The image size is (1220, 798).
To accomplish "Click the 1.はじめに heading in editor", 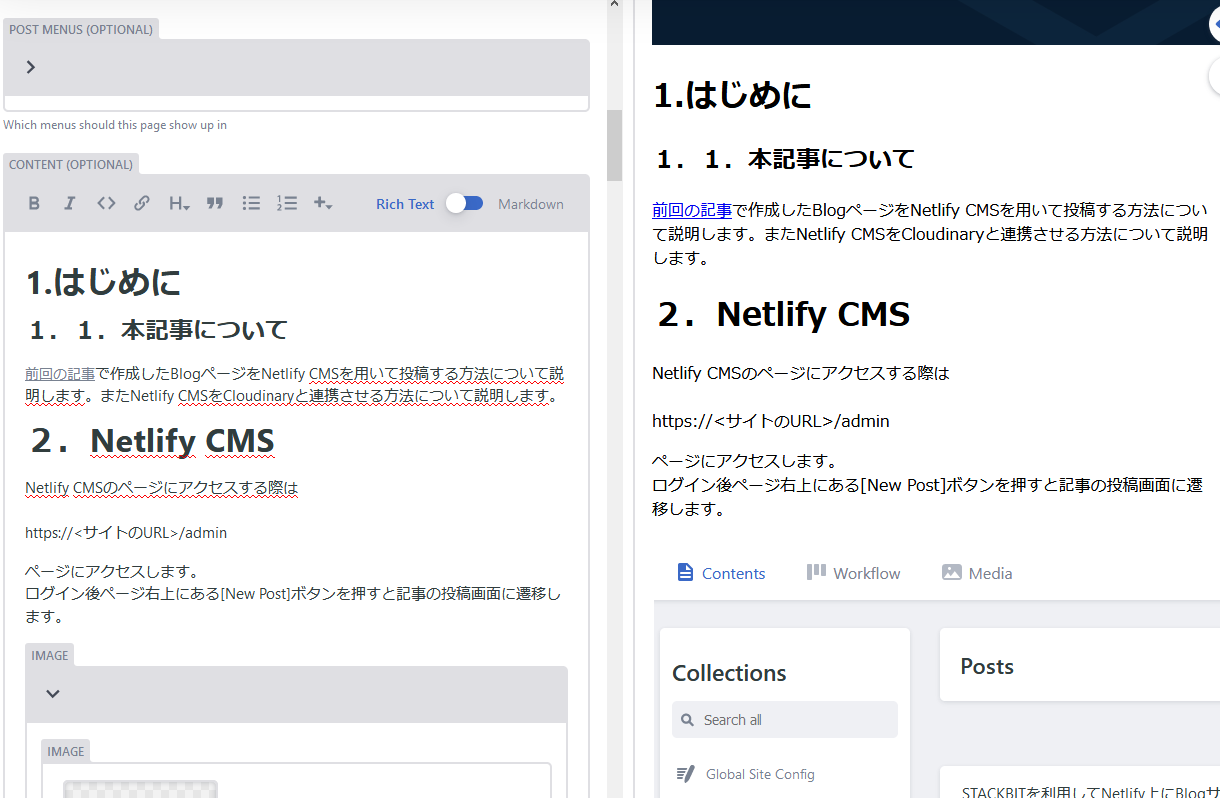I will point(103,282).
